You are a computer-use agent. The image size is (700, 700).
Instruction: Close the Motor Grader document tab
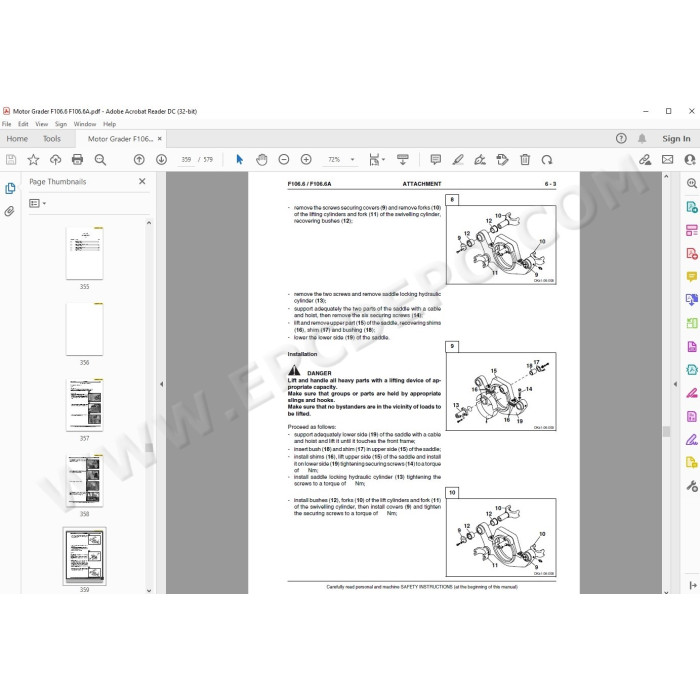(x=159, y=139)
